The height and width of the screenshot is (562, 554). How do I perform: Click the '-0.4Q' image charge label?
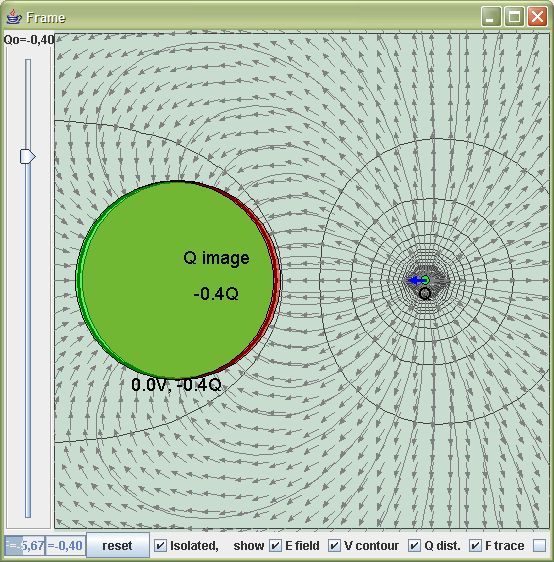tap(216, 294)
